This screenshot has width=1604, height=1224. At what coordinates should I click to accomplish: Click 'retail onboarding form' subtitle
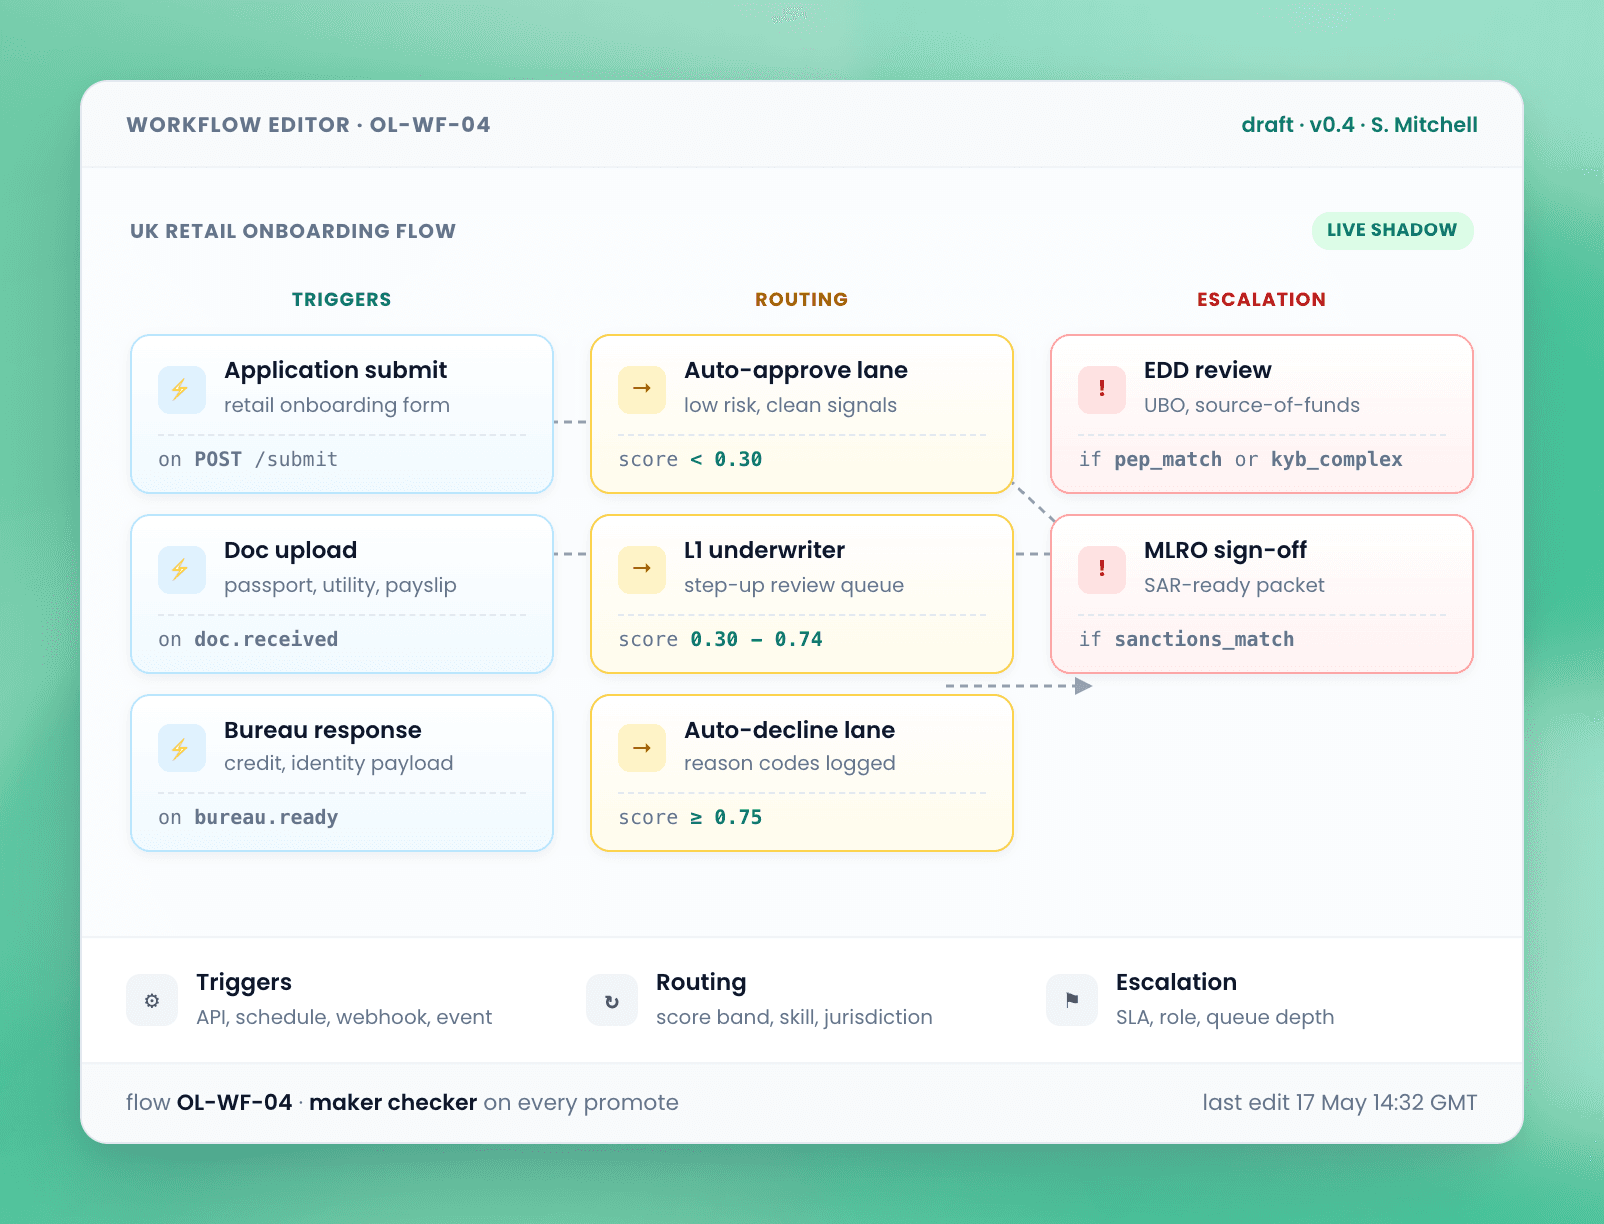pos(337,405)
